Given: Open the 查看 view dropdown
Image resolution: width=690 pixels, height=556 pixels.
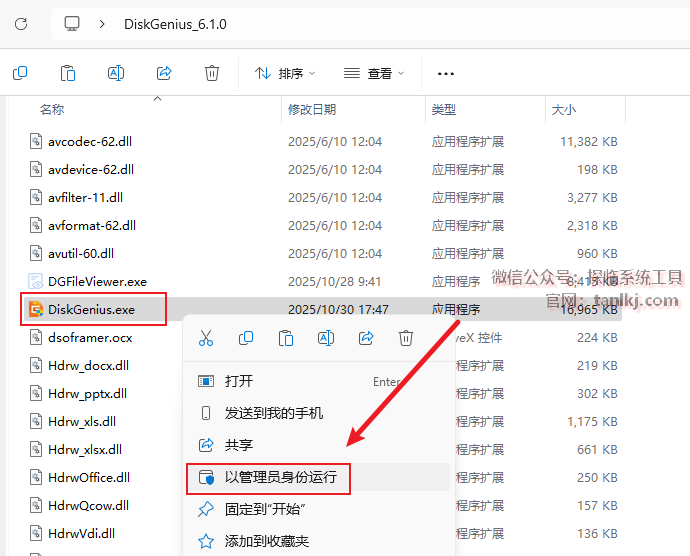Looking at the screenshot, I should (x=374, y=73).
